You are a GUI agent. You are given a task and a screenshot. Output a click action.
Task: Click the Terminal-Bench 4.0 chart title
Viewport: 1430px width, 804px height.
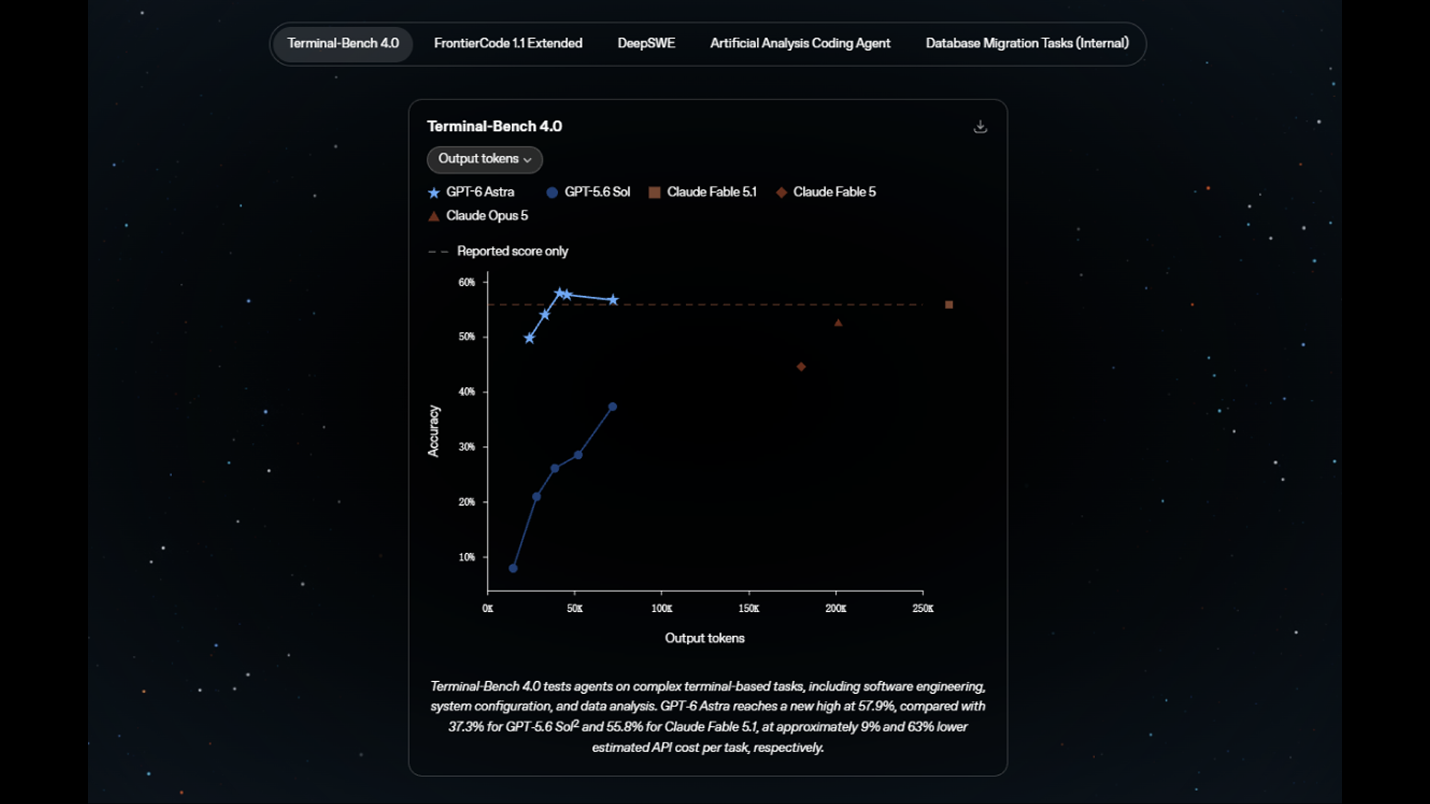coord(494,127)
